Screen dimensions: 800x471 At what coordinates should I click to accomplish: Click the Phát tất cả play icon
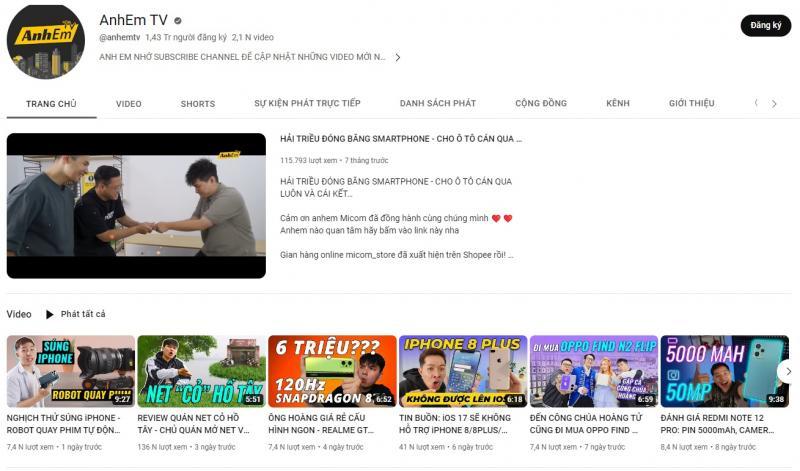(49, 314)
